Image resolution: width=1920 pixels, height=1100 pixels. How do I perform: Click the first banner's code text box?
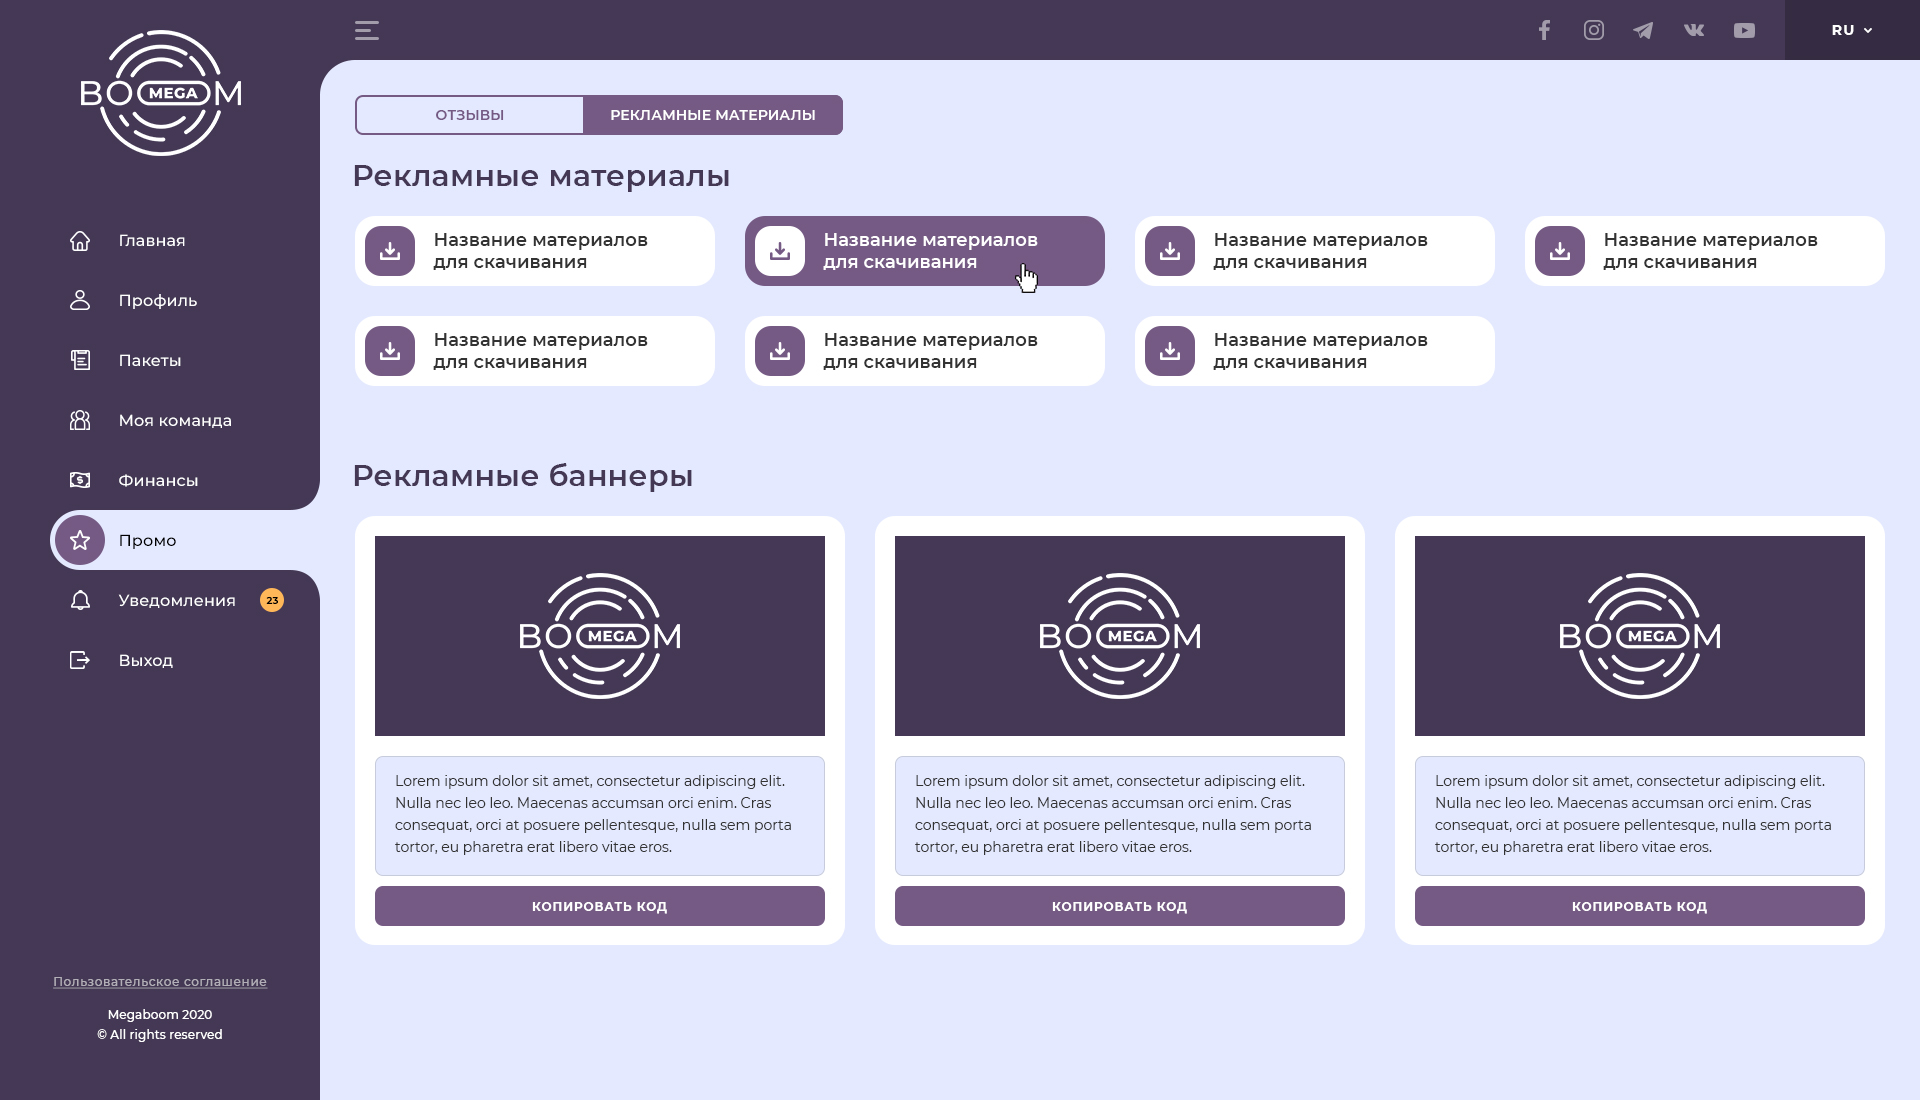(600, 816)
